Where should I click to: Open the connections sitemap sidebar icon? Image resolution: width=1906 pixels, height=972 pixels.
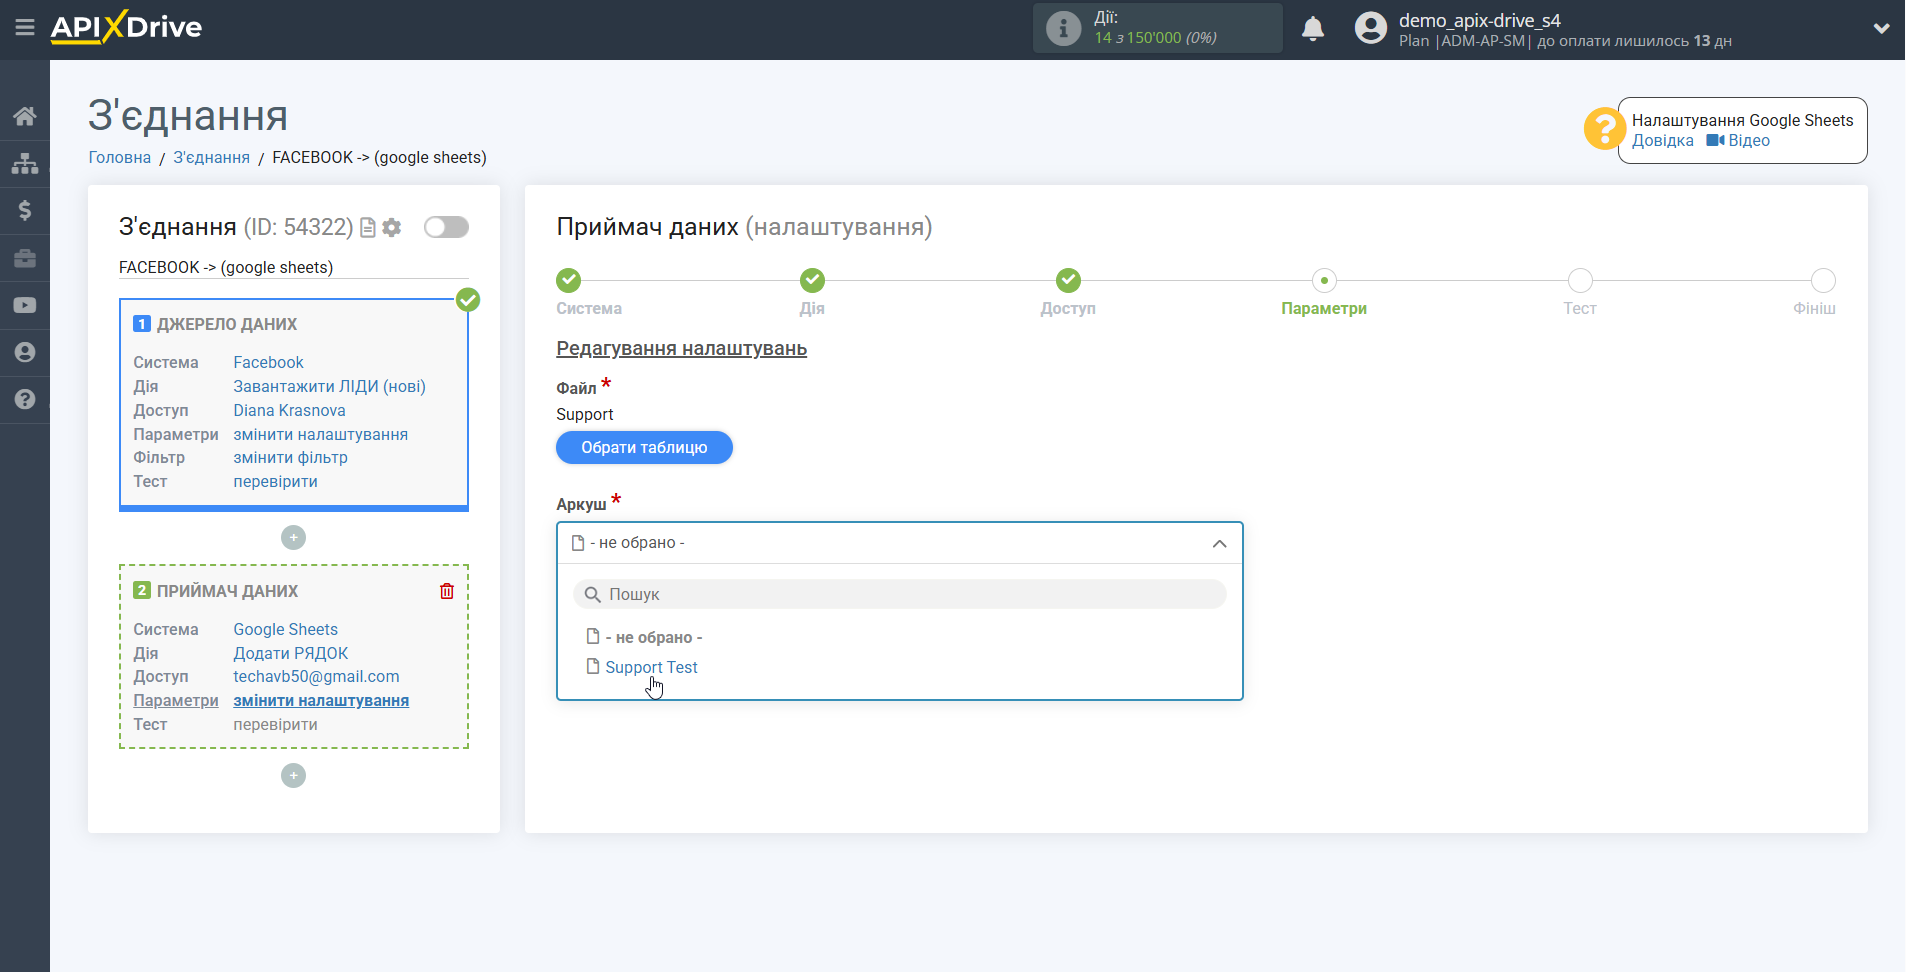[x=25, y=163]
